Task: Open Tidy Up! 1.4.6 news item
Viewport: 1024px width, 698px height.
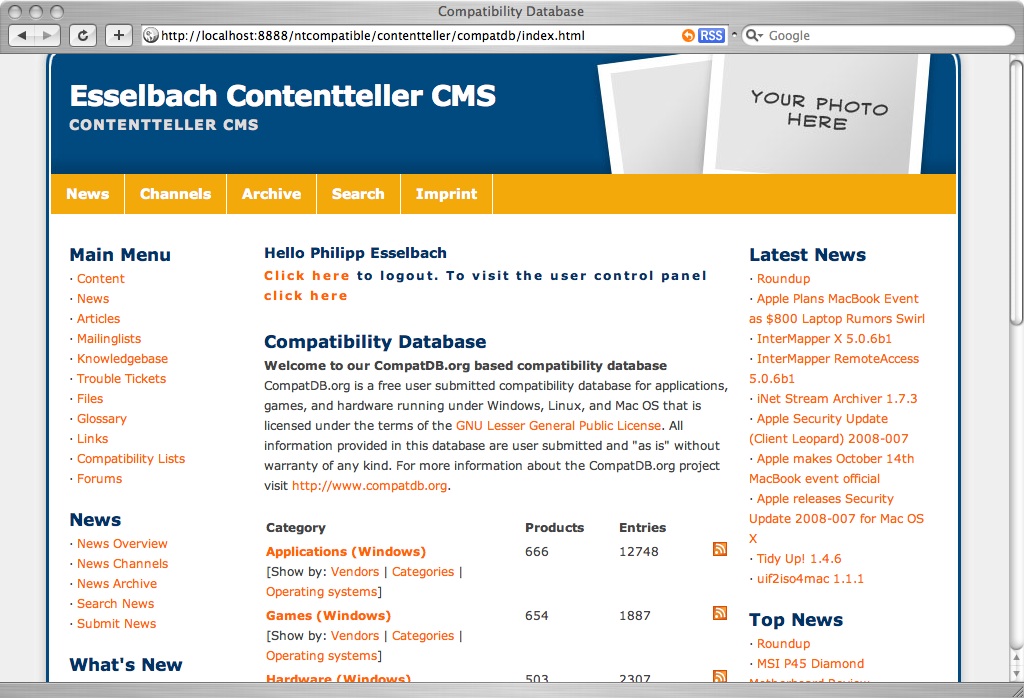Action: click(x=799, y=559)
